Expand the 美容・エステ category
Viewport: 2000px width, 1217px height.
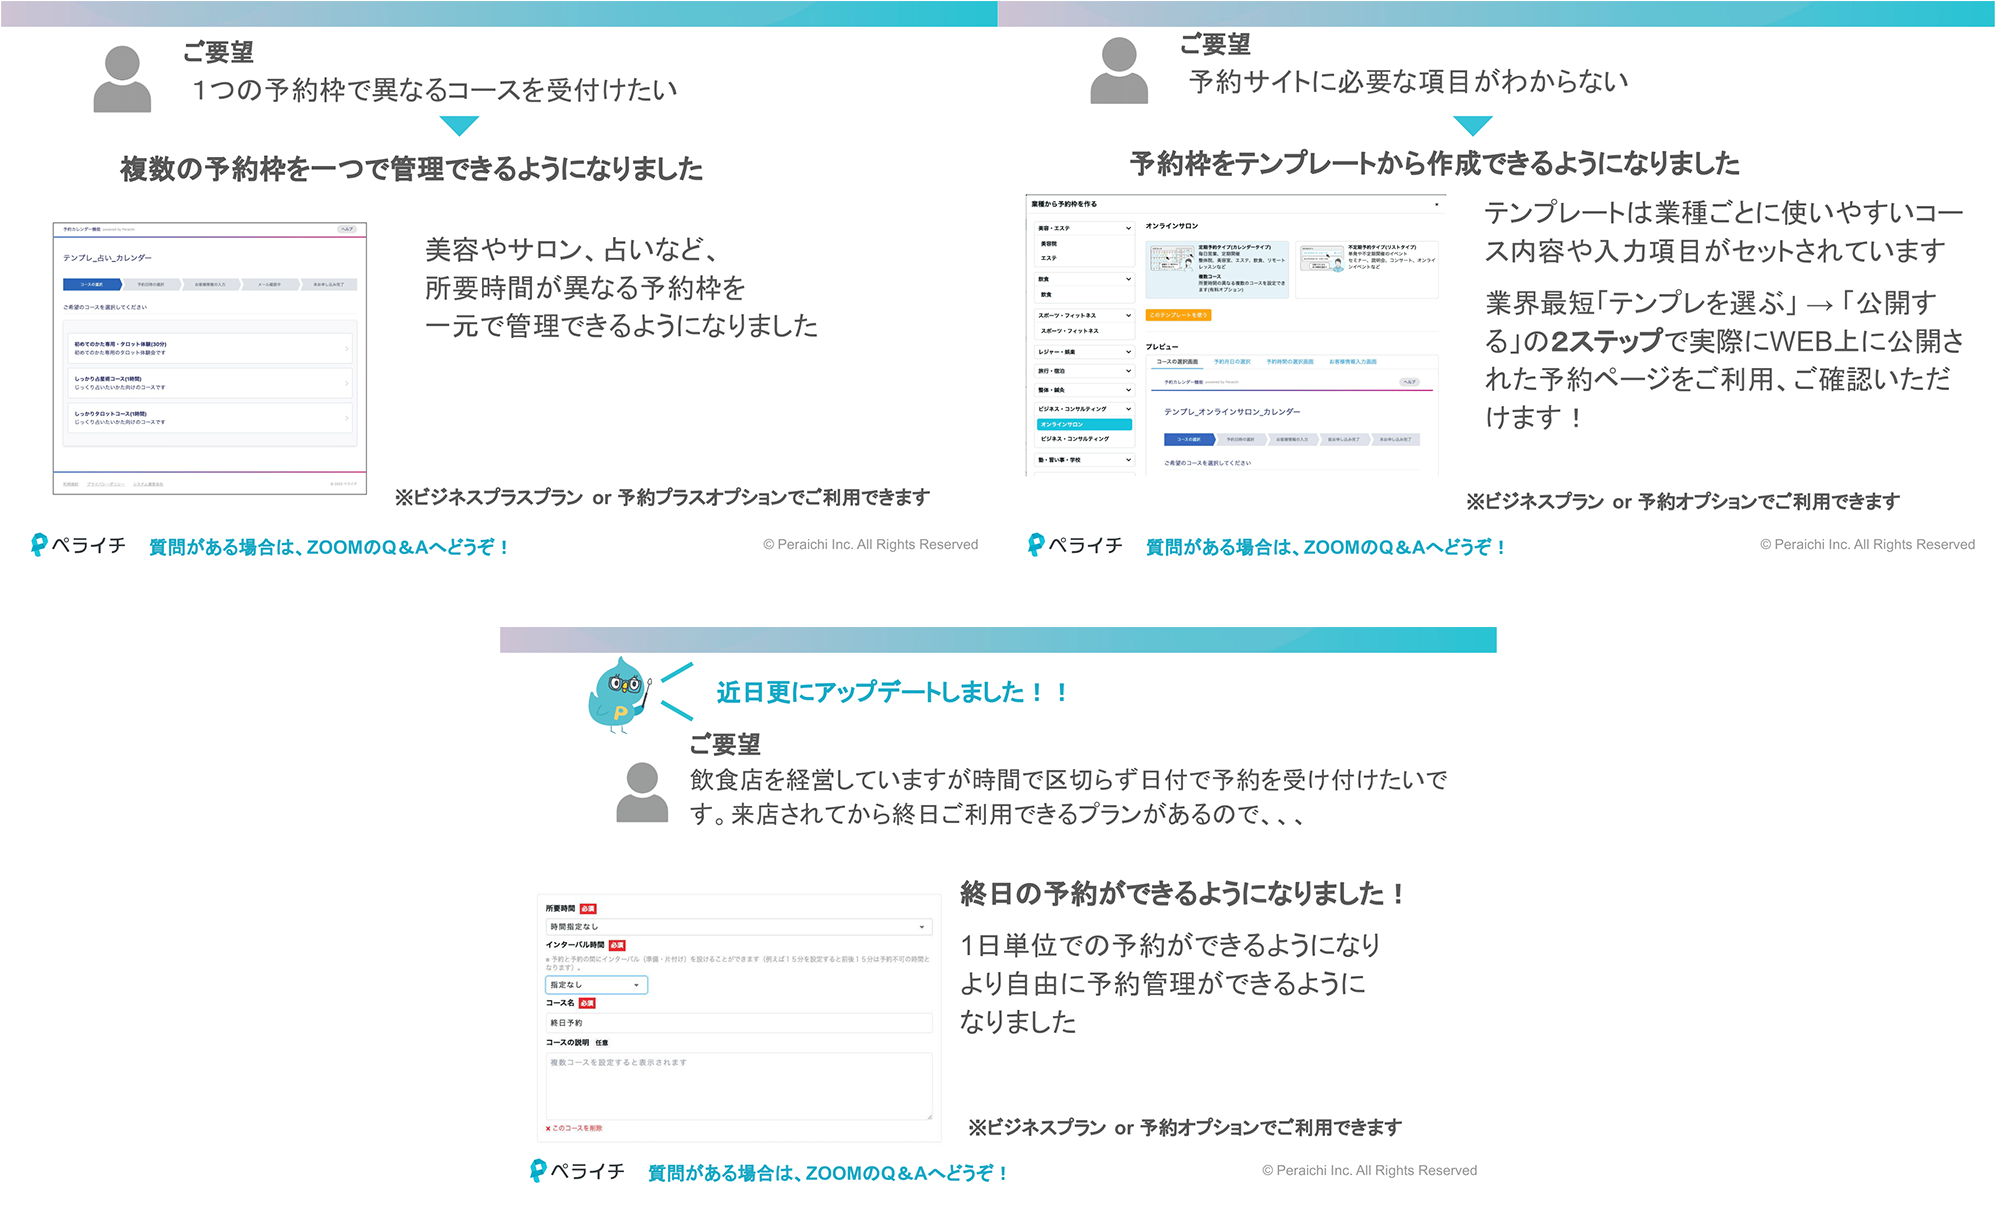coord(1084,228)
